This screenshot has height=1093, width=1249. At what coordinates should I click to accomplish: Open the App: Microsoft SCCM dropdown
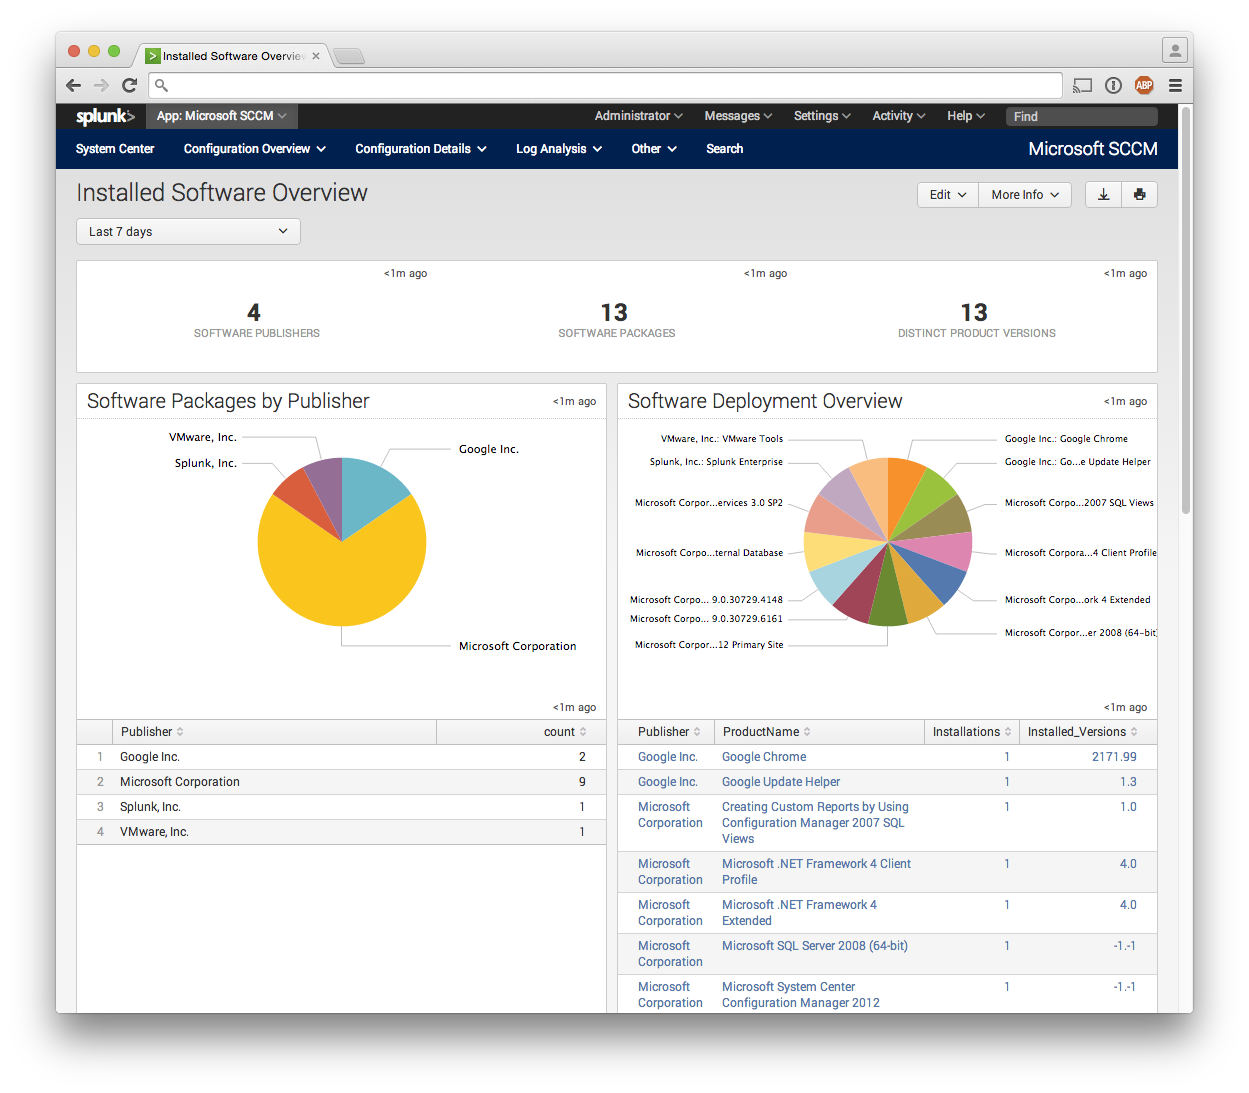(x=222, y=116)
